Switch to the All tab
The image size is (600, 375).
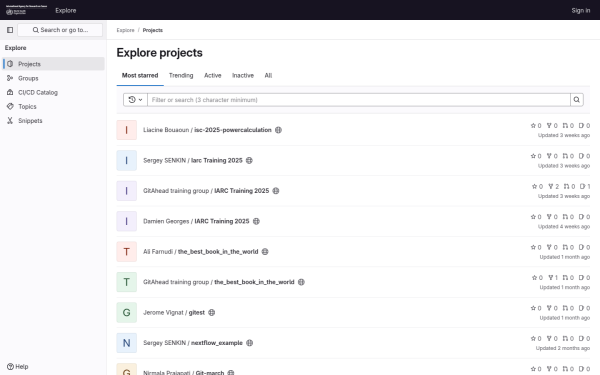[x=268, y=75]
